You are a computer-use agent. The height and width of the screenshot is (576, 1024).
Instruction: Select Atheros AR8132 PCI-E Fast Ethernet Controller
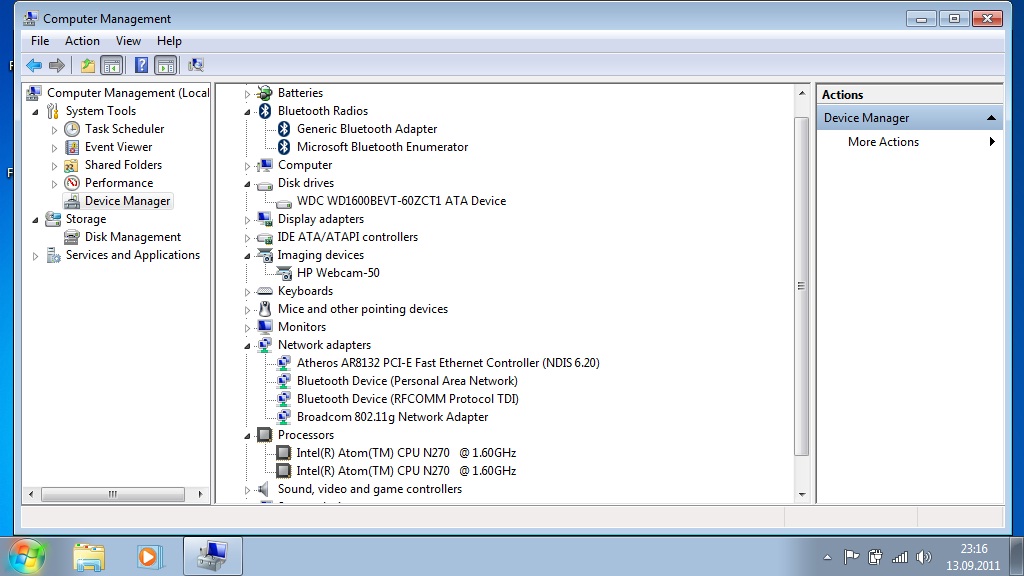coord(448,363)
